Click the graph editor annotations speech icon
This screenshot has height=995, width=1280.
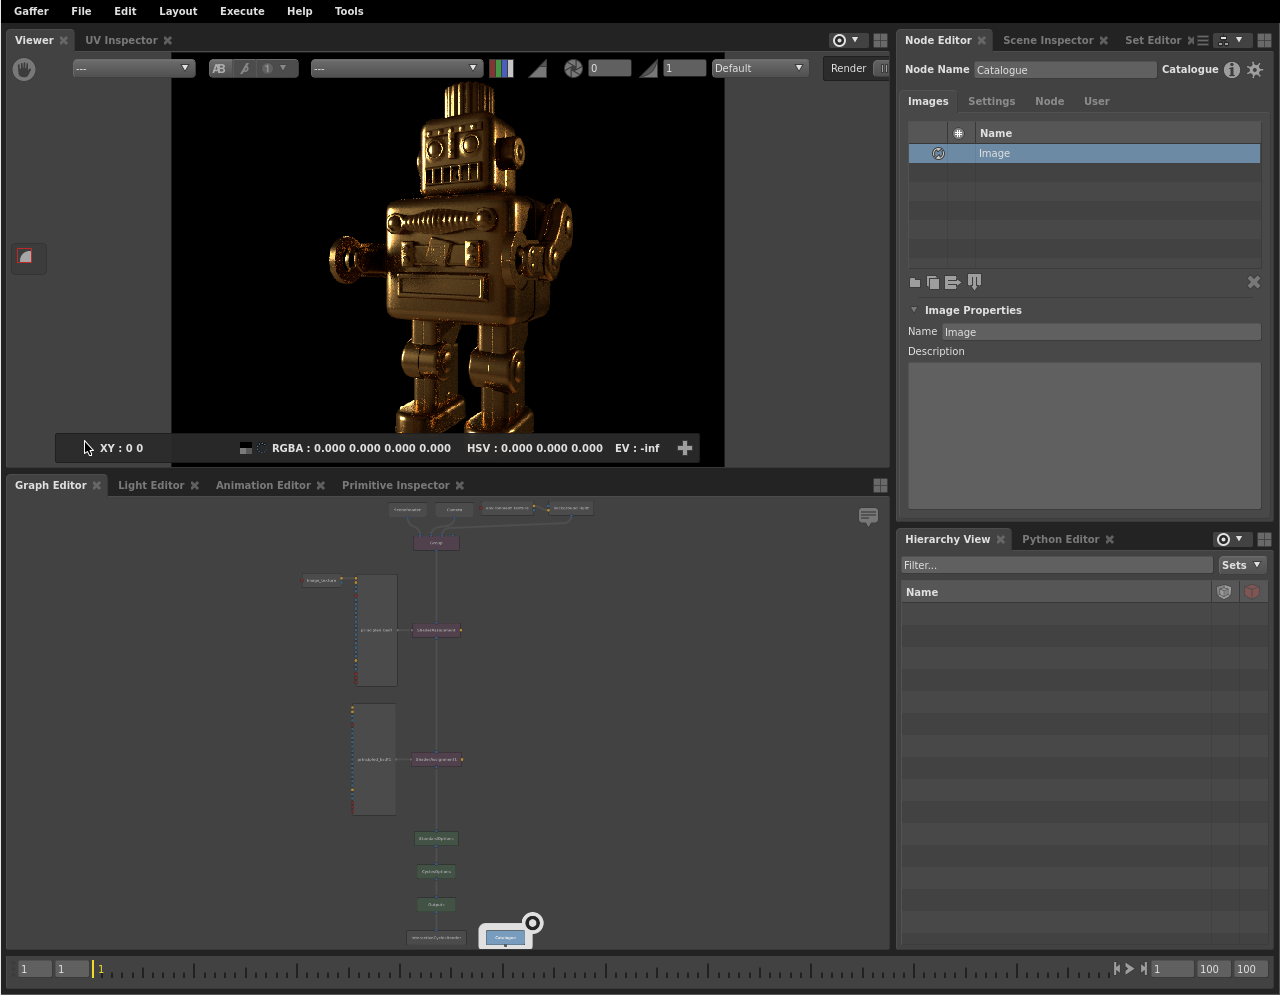click(x=868, y=516)
